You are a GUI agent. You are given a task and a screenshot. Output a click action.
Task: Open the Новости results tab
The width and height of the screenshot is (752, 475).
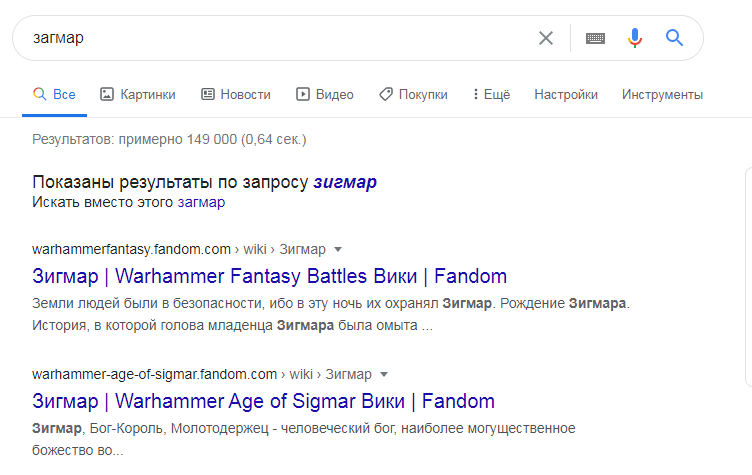236,95
